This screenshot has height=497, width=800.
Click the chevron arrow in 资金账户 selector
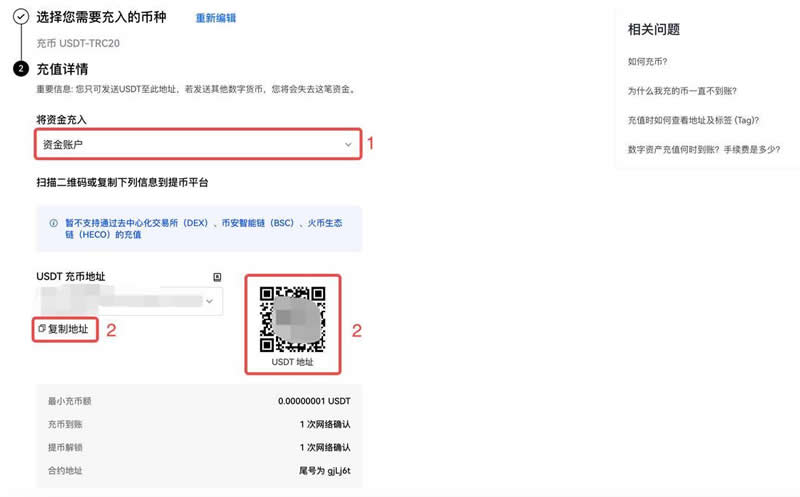(x=348, y=145)
